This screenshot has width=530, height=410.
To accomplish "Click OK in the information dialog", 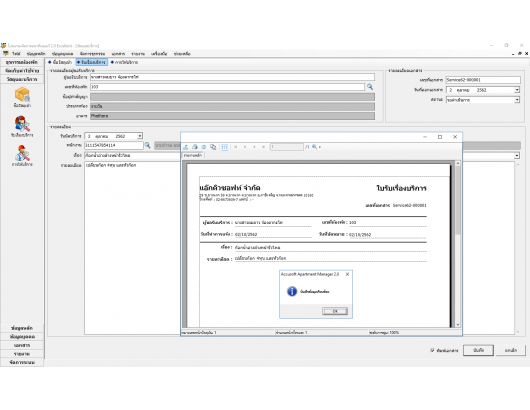I will pyautogui.click(x=335, y=311).
